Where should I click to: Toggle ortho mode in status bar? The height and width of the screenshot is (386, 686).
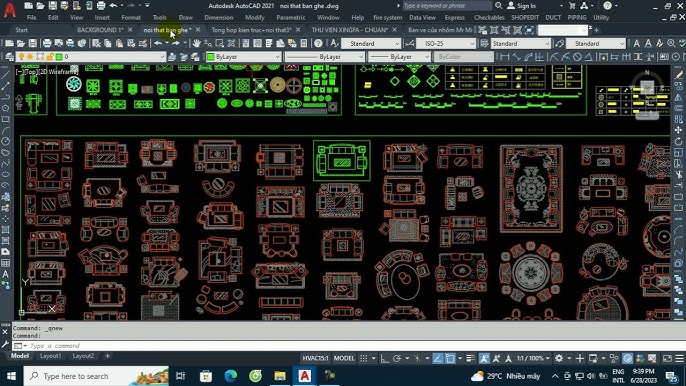coord(385,358)
